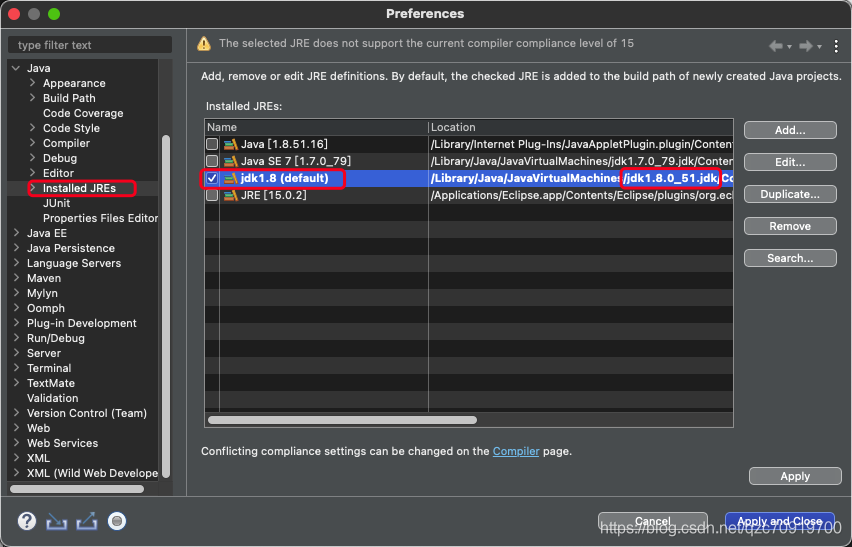Click the yellow warning triangle icon
This screenshot has height=547, width=852.
[x=204, y=43]
